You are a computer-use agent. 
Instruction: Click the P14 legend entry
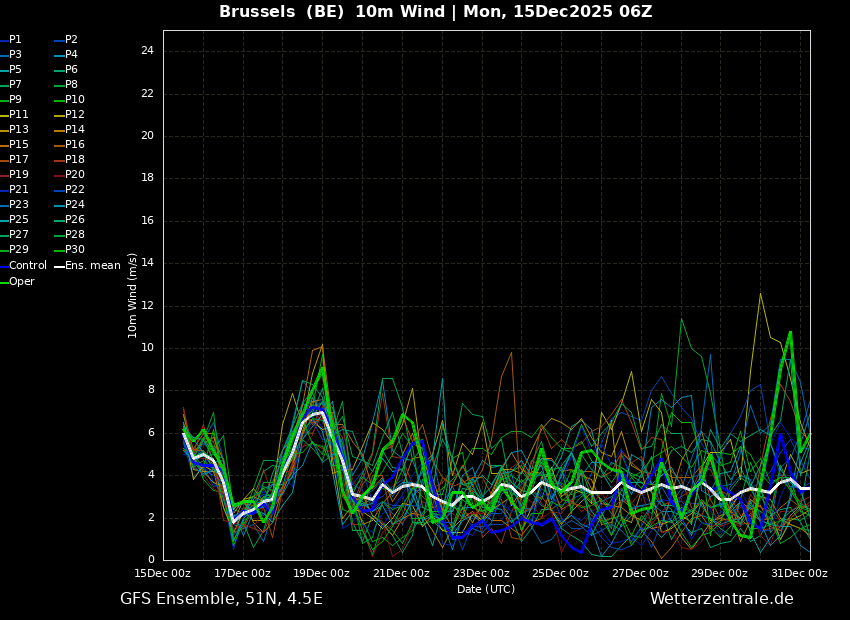(74, 130)
